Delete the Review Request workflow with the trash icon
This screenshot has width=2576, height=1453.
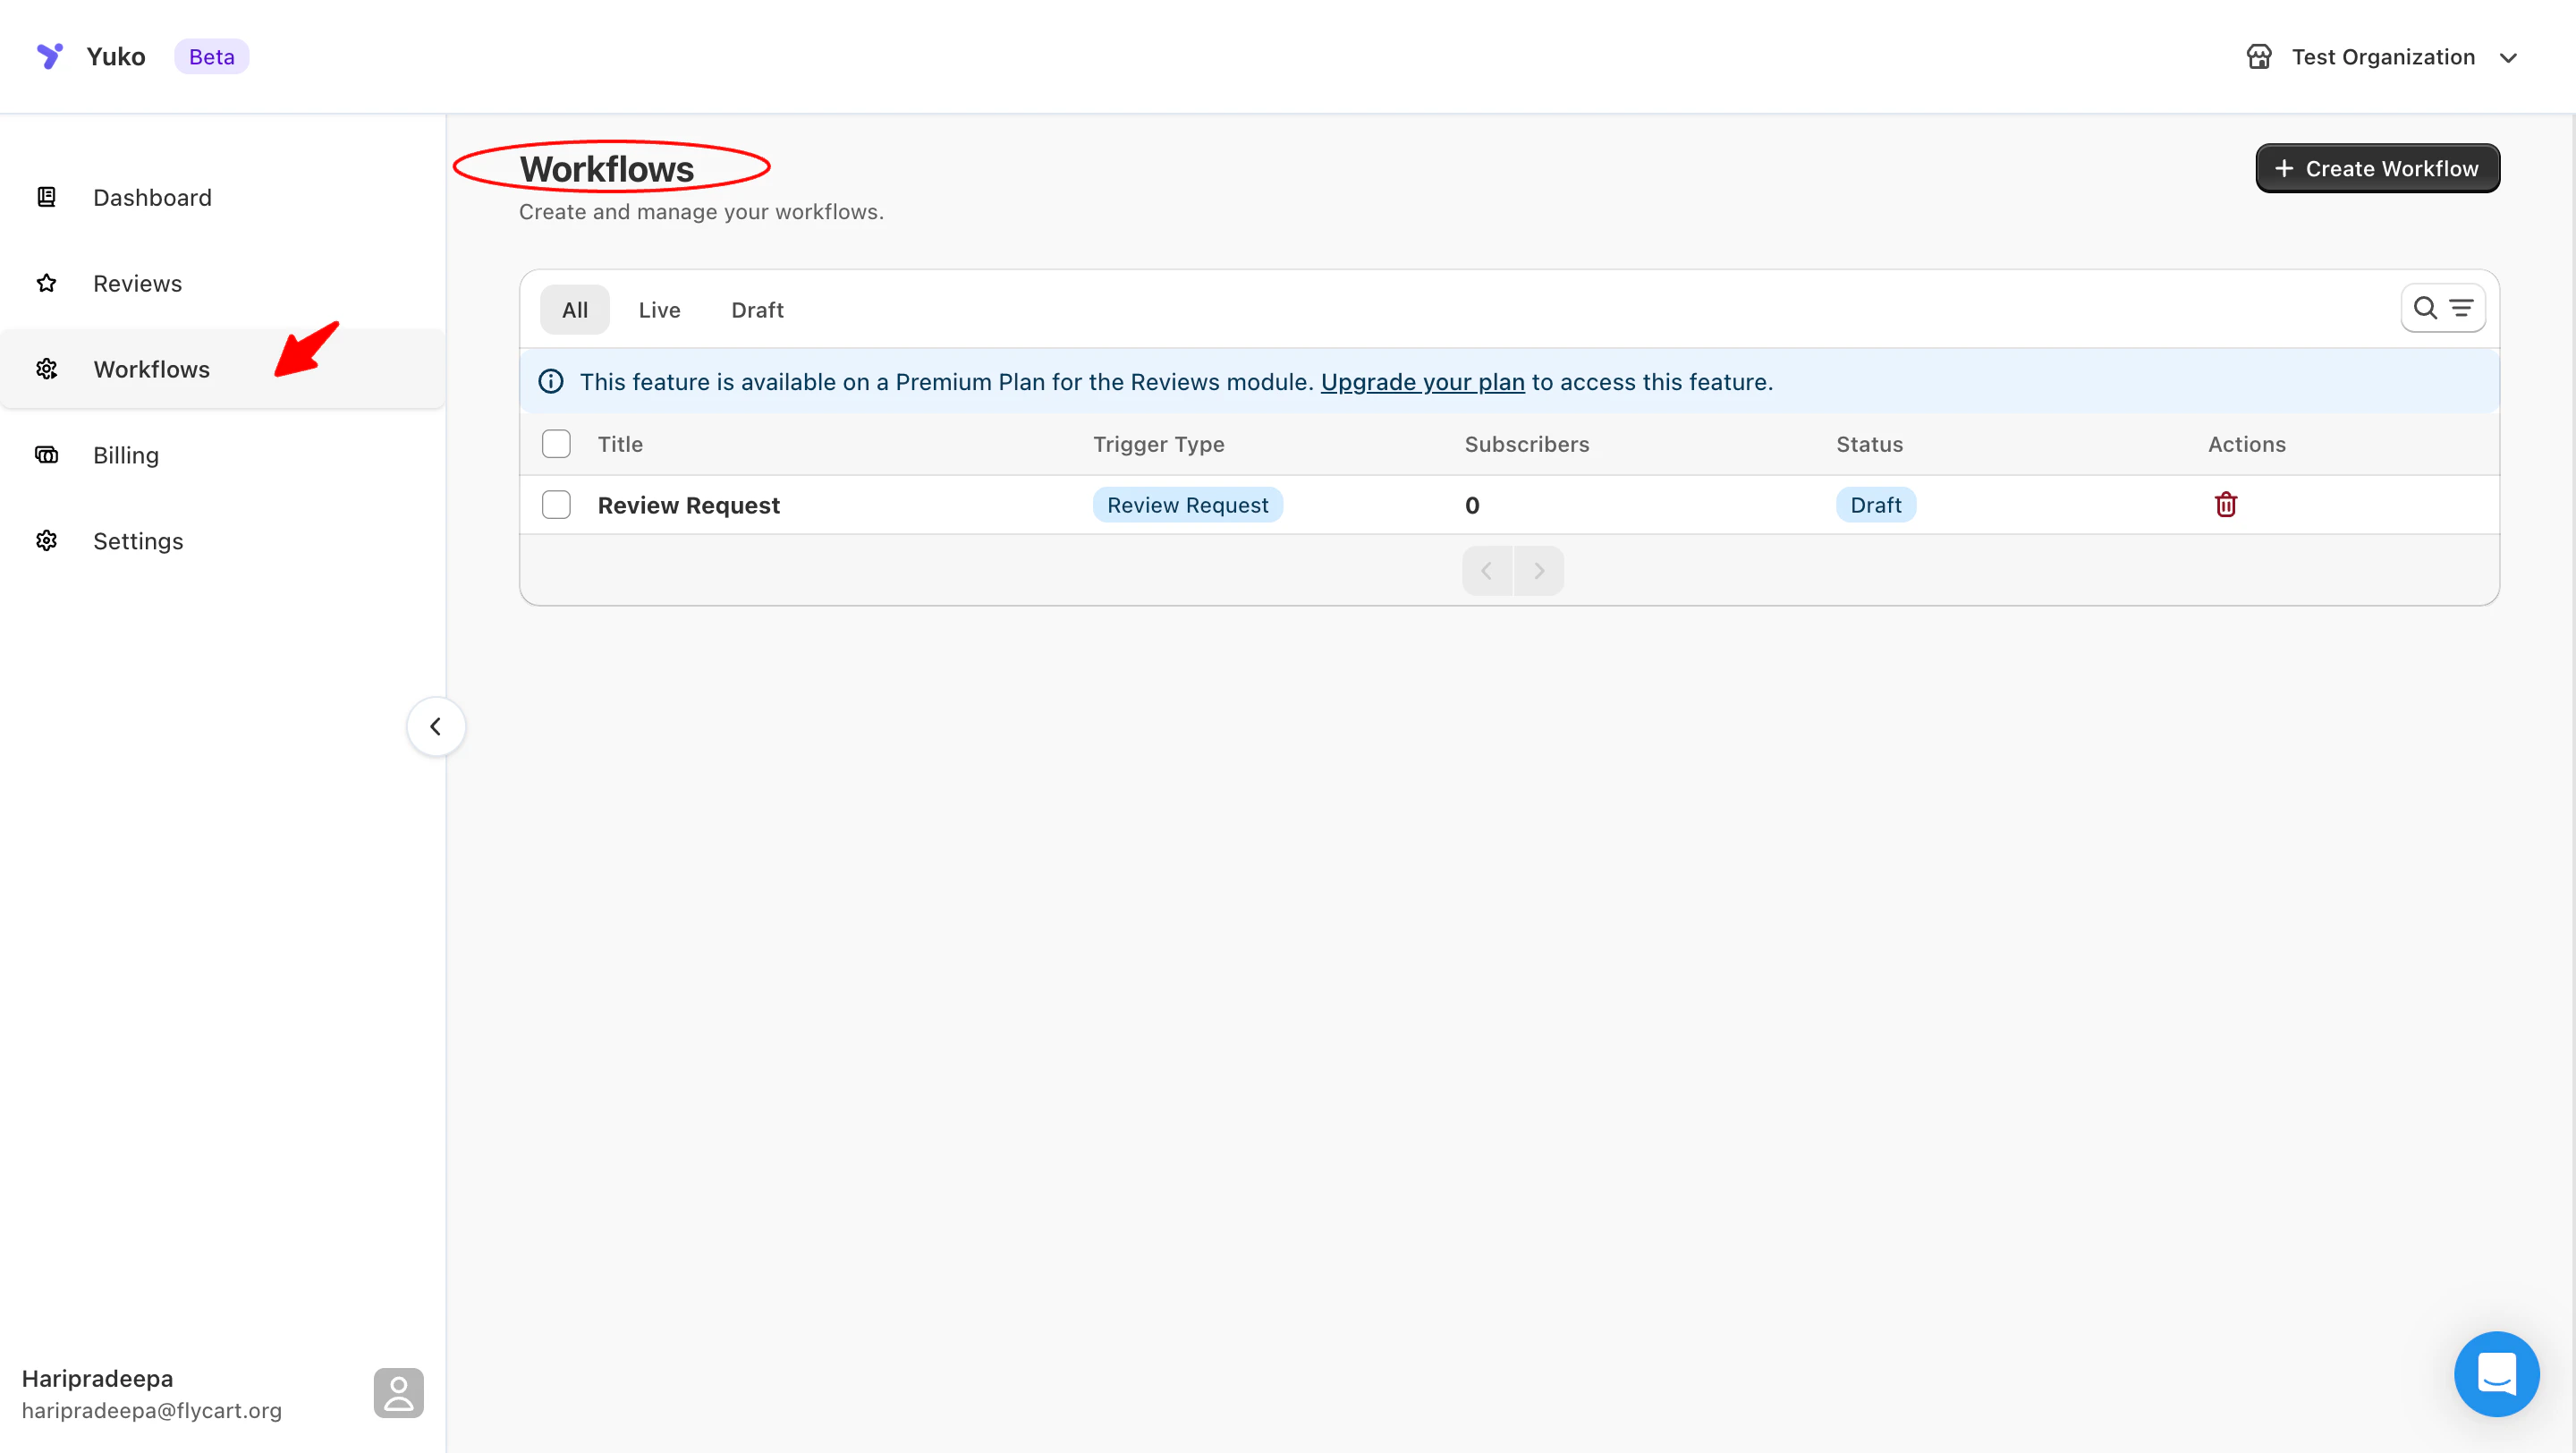tap(2225, 505)
